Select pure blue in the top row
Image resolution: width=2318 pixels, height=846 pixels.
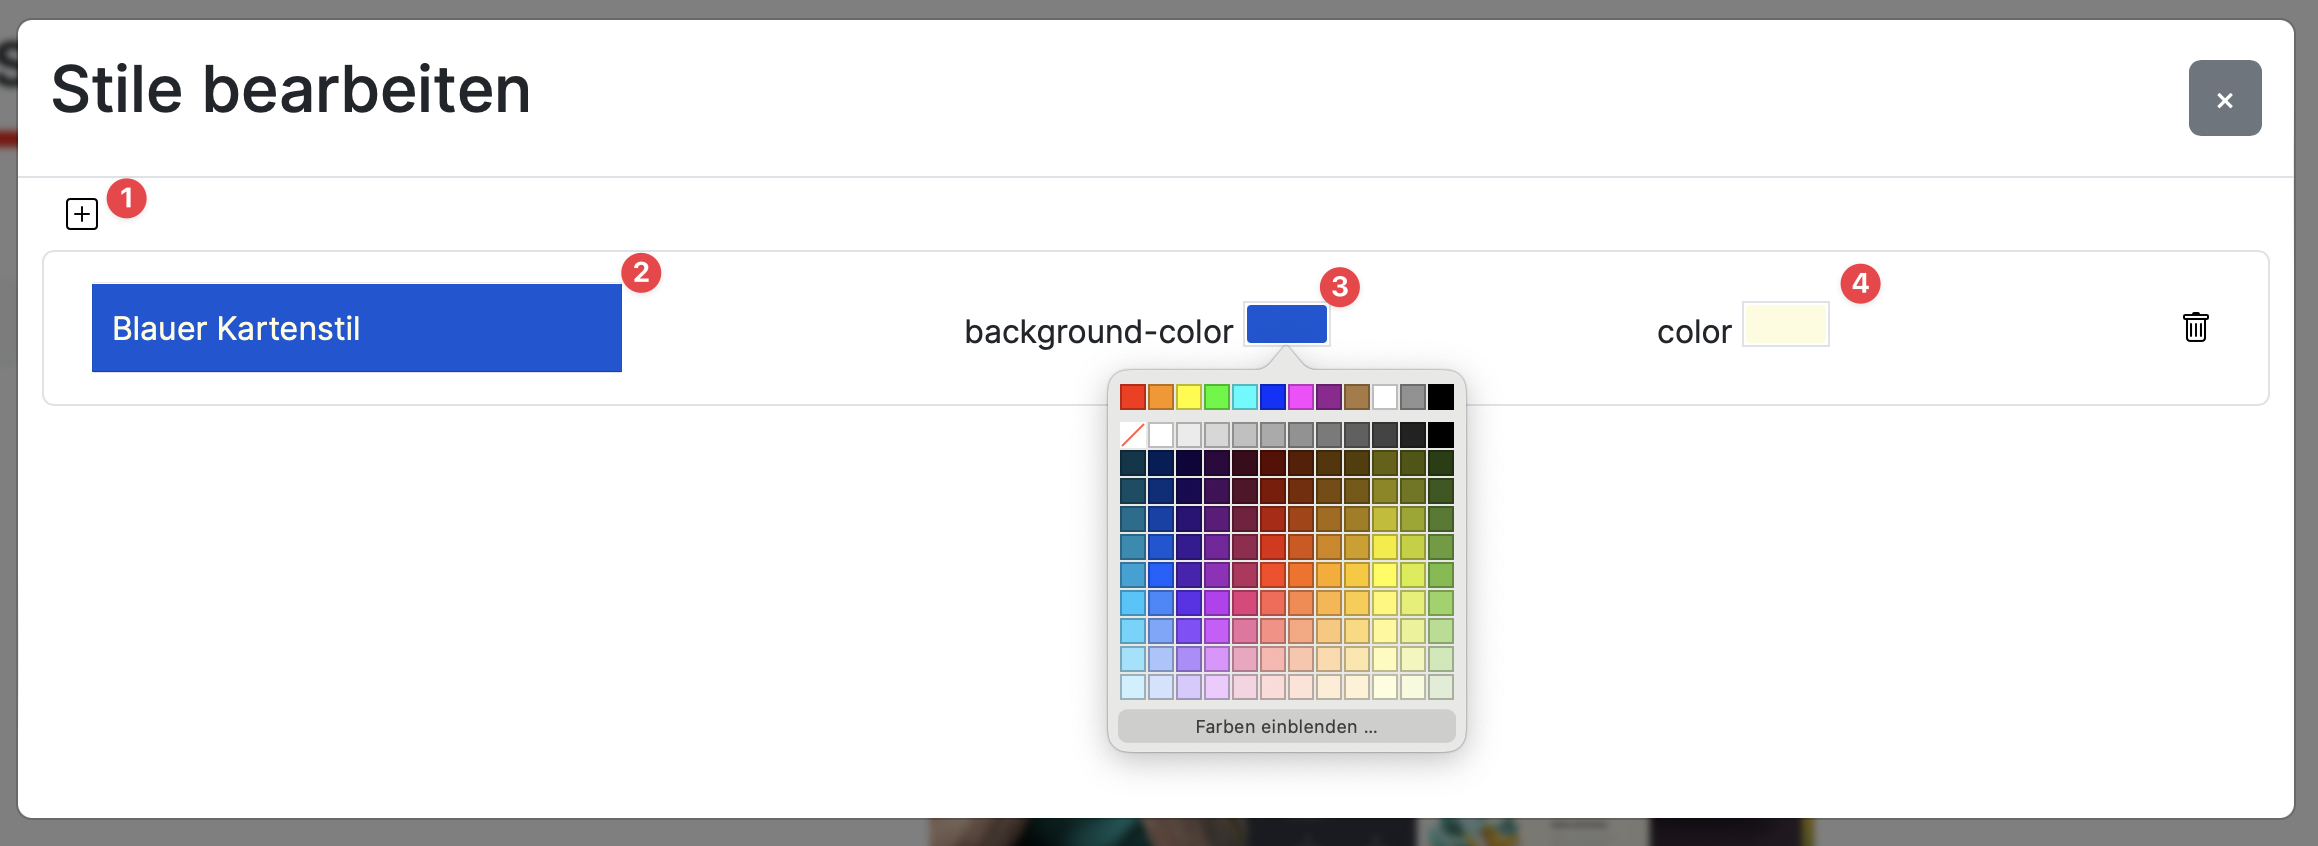[1272, 398]
